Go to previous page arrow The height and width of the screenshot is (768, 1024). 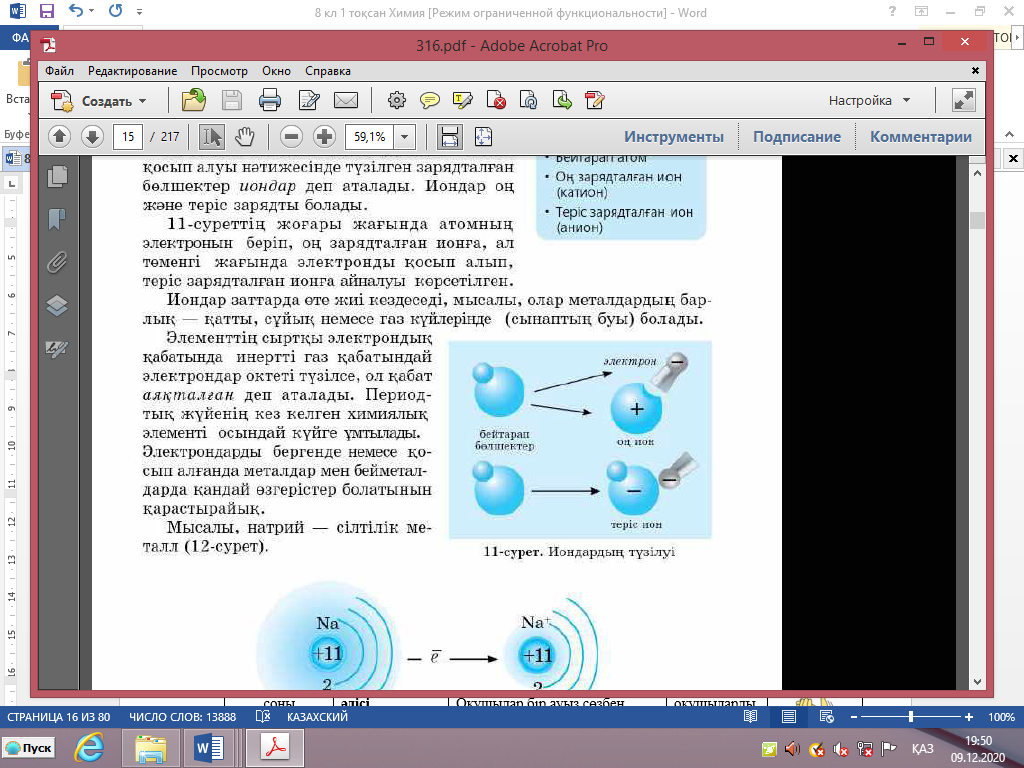point(59,137)
